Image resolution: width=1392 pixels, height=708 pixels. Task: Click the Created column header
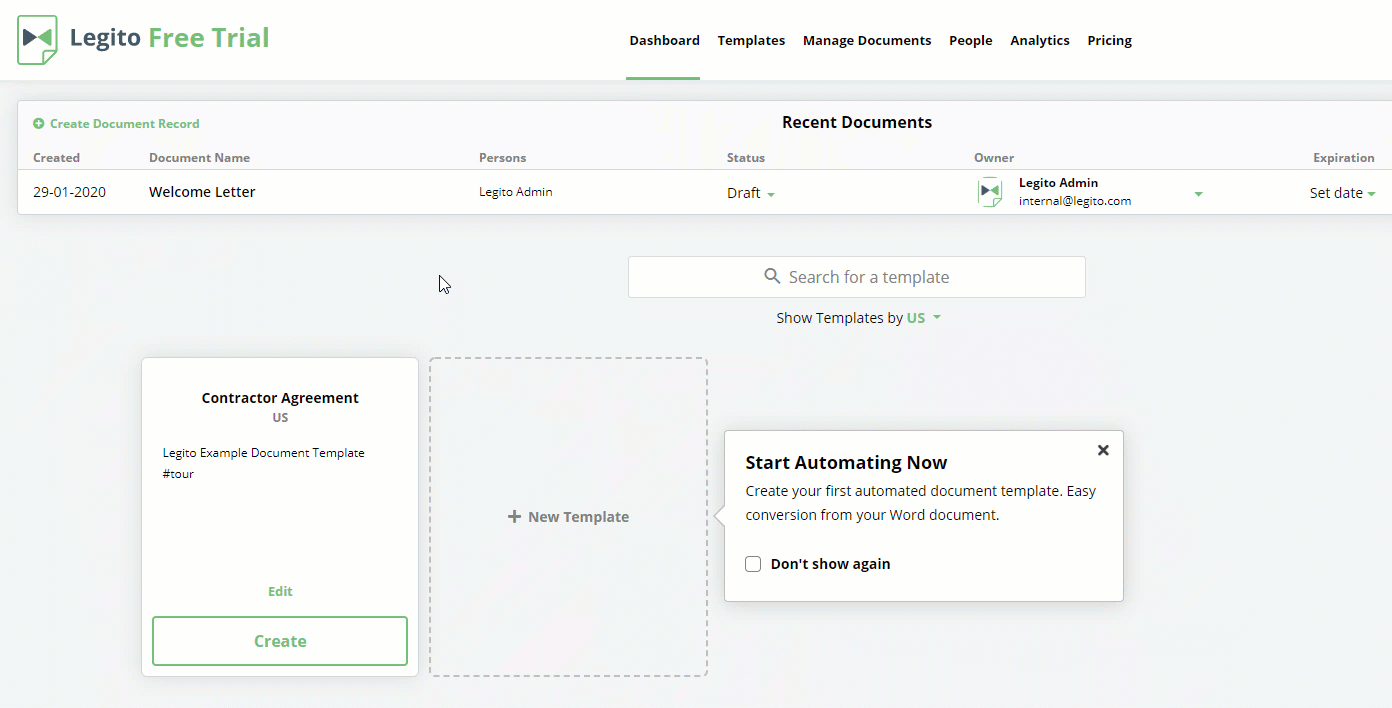56,158
